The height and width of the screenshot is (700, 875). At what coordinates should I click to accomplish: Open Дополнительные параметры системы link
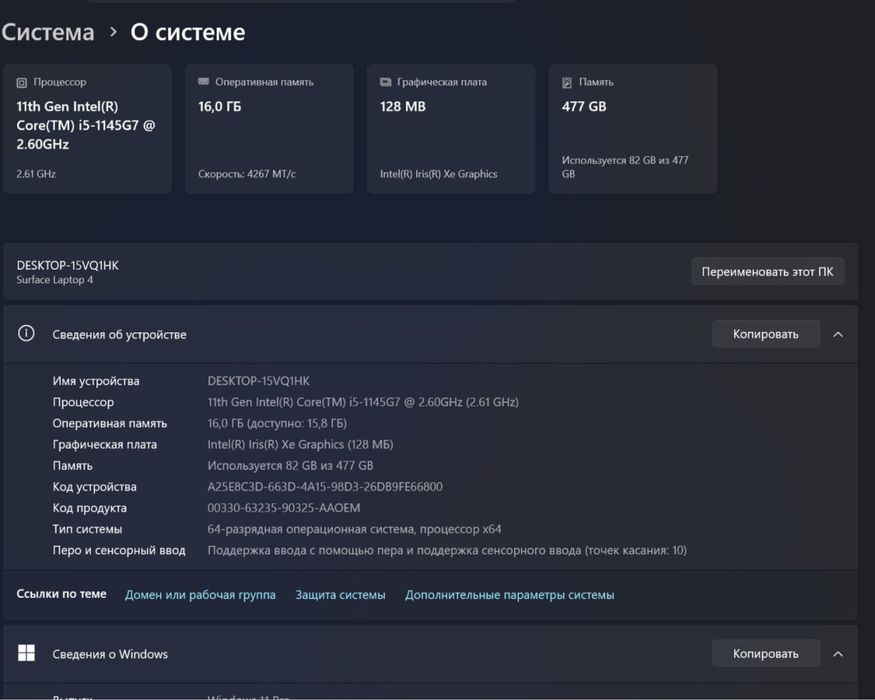(x=509, y=595)
